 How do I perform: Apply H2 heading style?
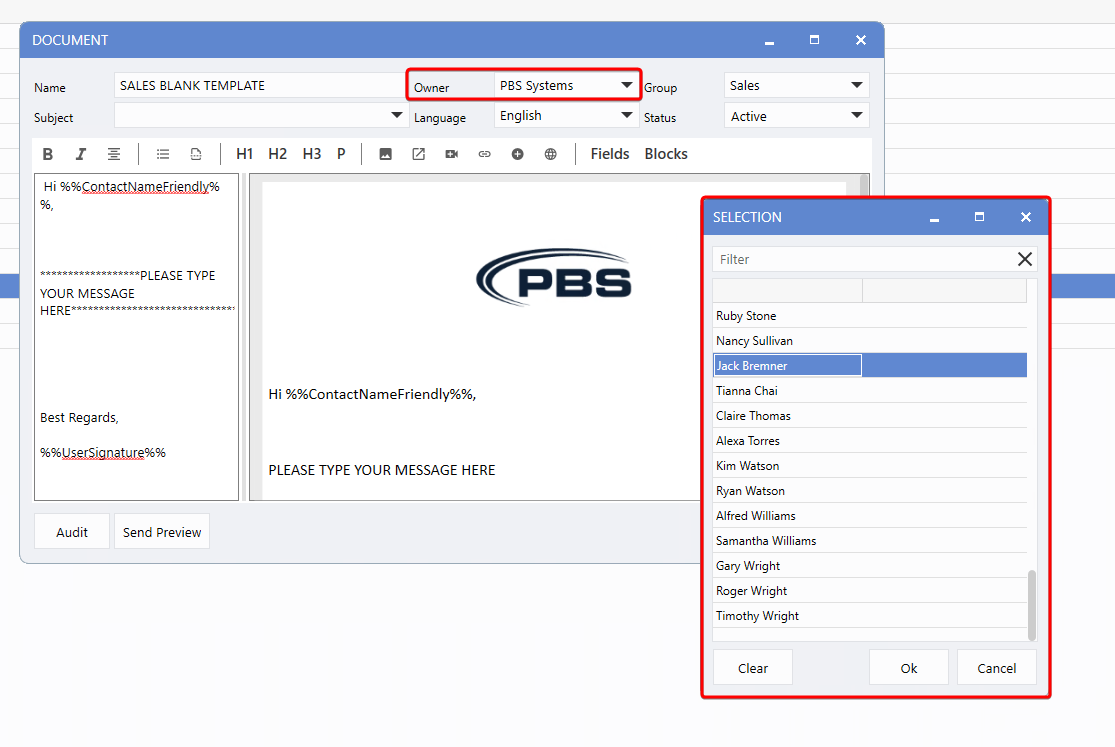278,154
